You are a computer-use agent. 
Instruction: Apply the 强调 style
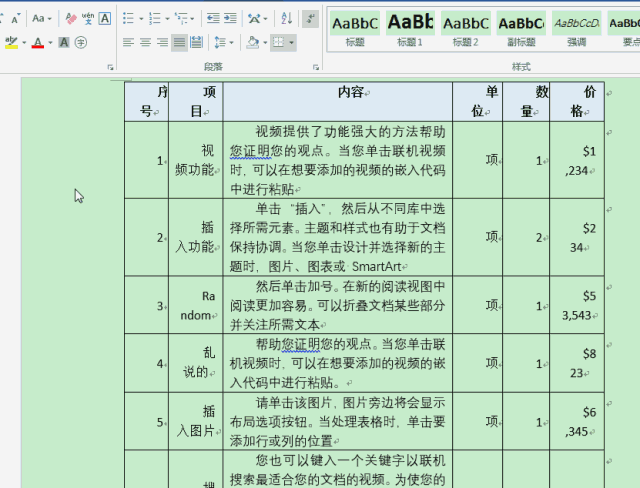pyautogui.click(x=576, y=29)
